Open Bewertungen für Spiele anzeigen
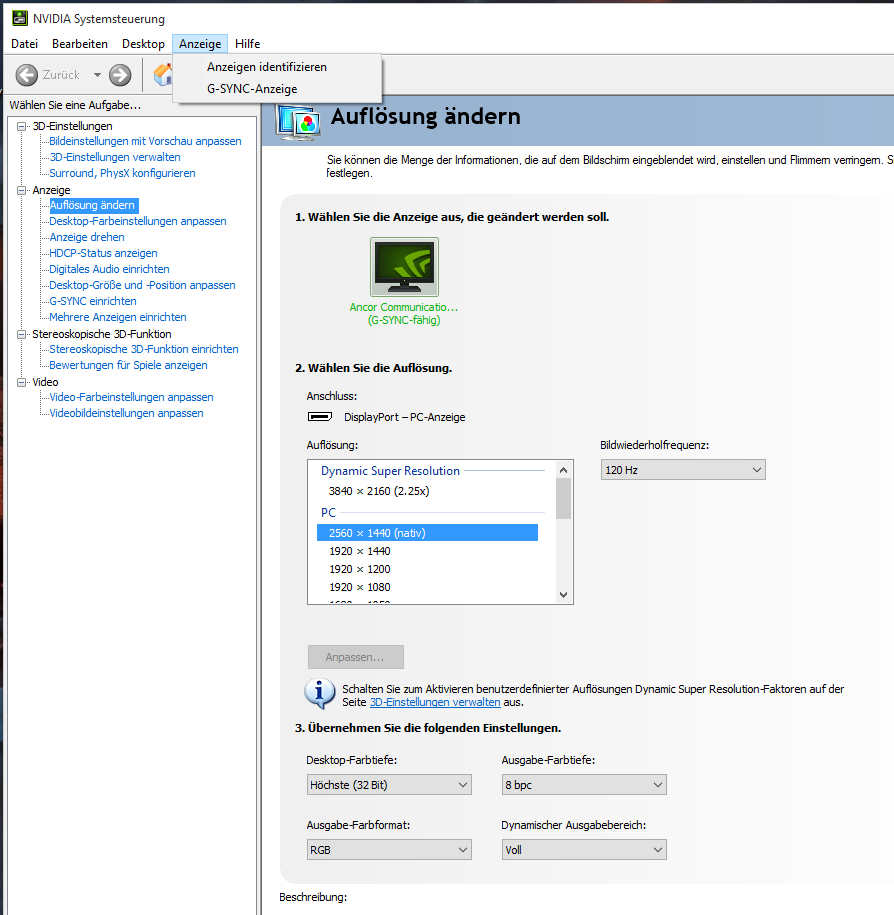 [128, 365]
